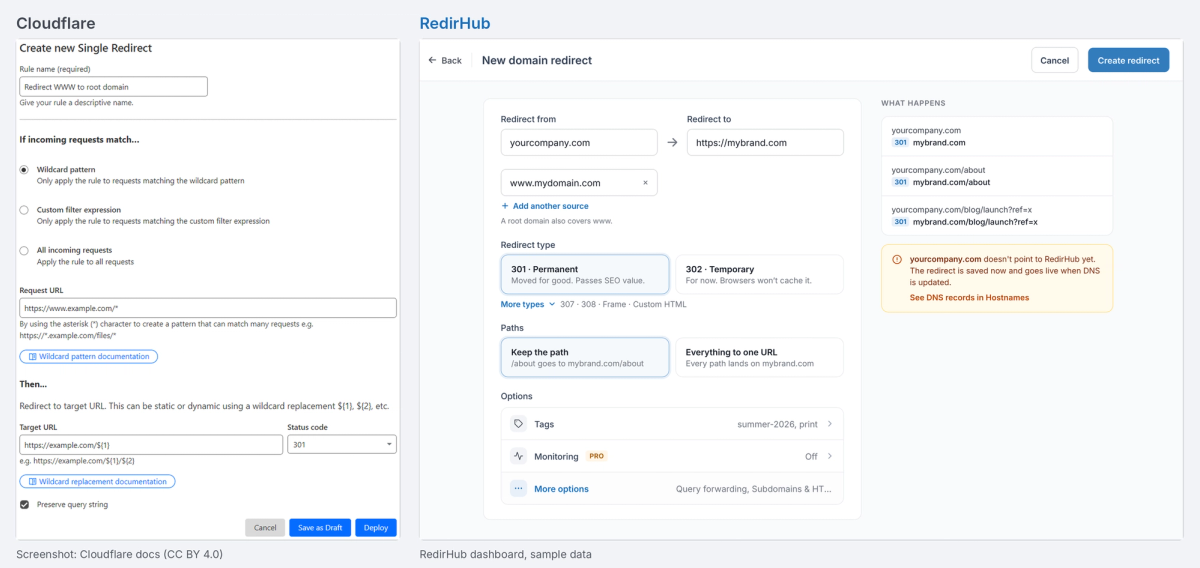Click Add another source link
This screenshot has width=1200, height=568.
[x=545, y=206]
